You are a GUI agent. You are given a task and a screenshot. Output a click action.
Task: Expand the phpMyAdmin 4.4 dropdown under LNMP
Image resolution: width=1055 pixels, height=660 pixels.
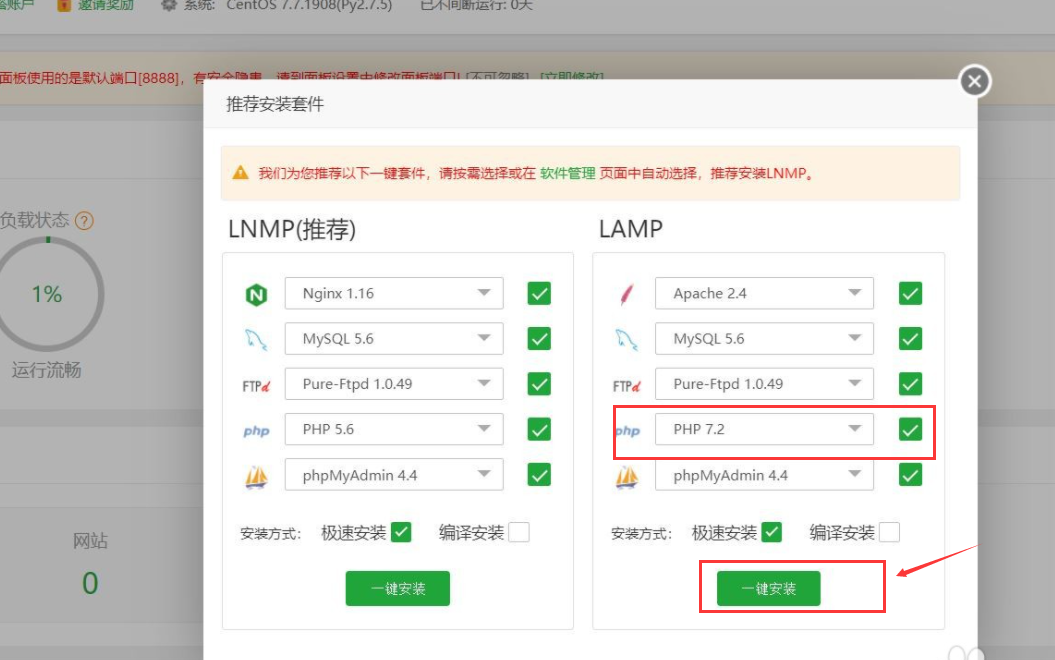tap(484, 474)
